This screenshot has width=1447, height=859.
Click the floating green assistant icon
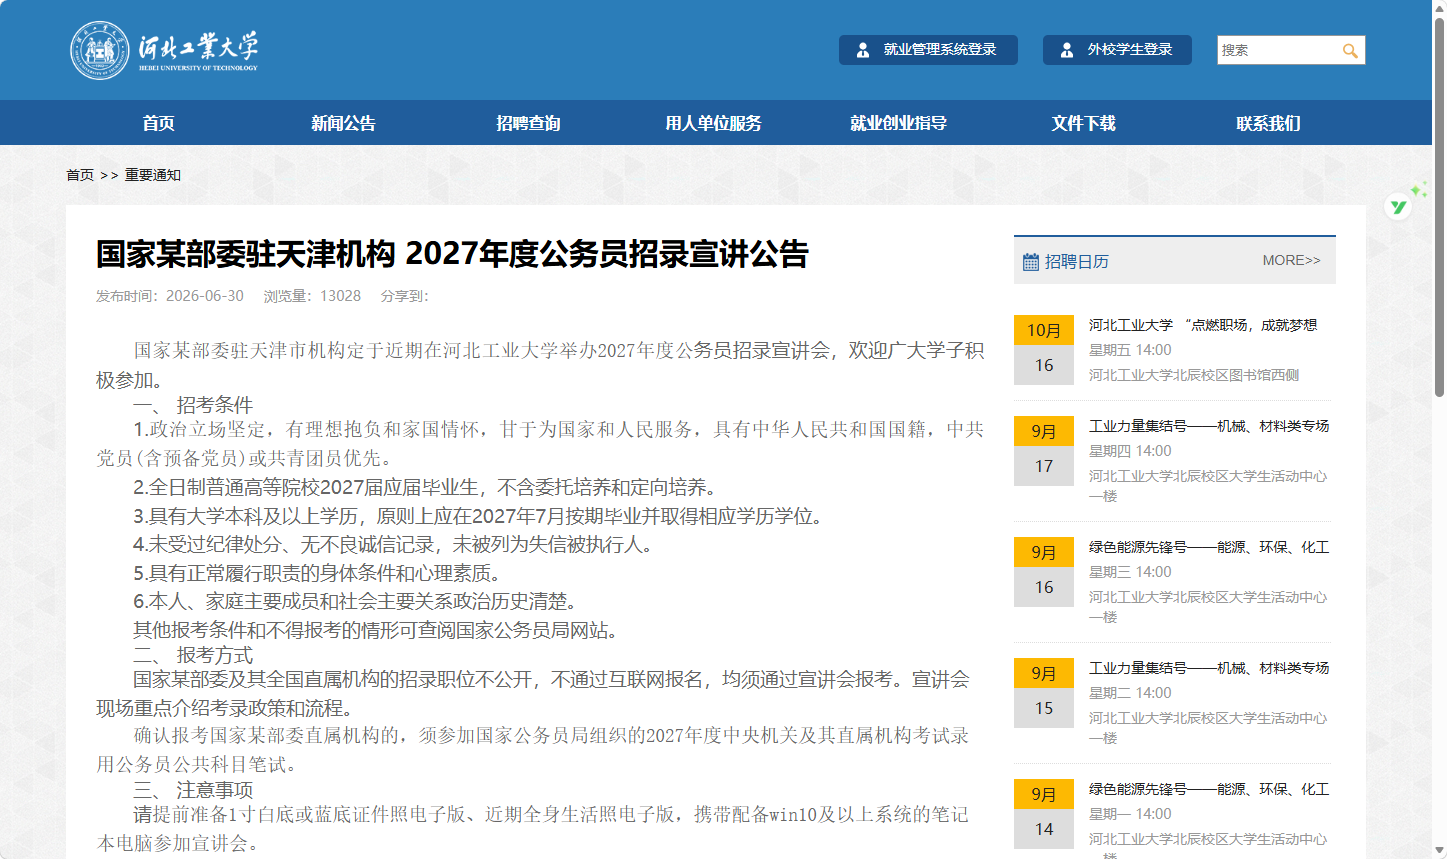click(x=1399, y=206)
